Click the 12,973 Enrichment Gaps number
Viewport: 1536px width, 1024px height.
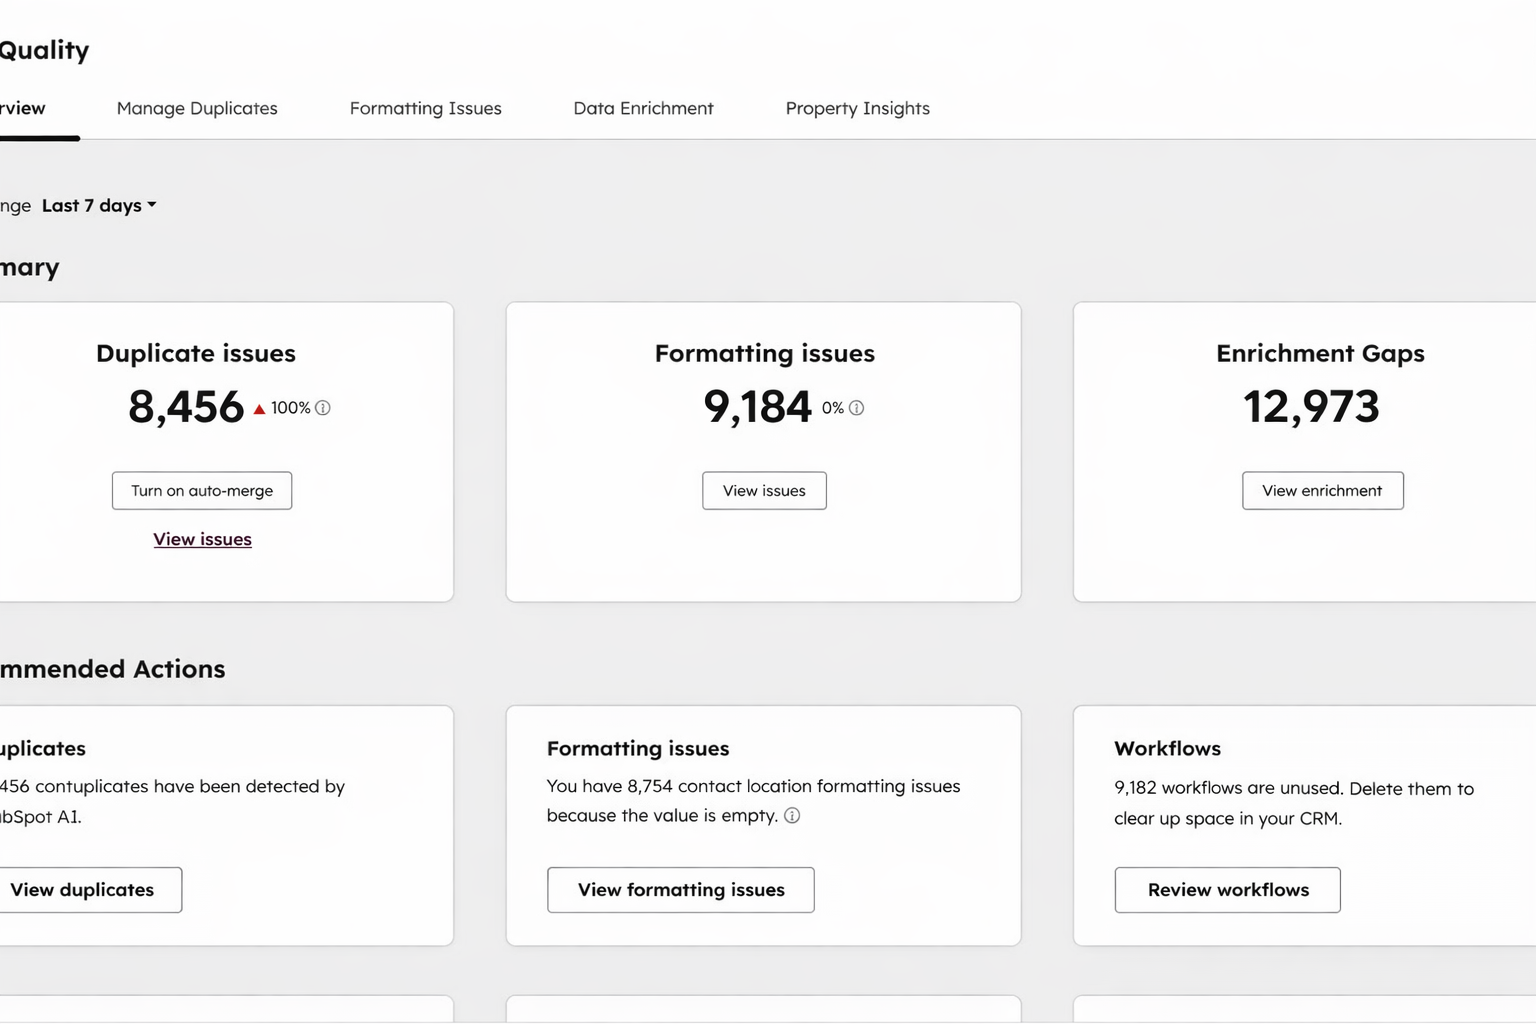(1311, 407)
